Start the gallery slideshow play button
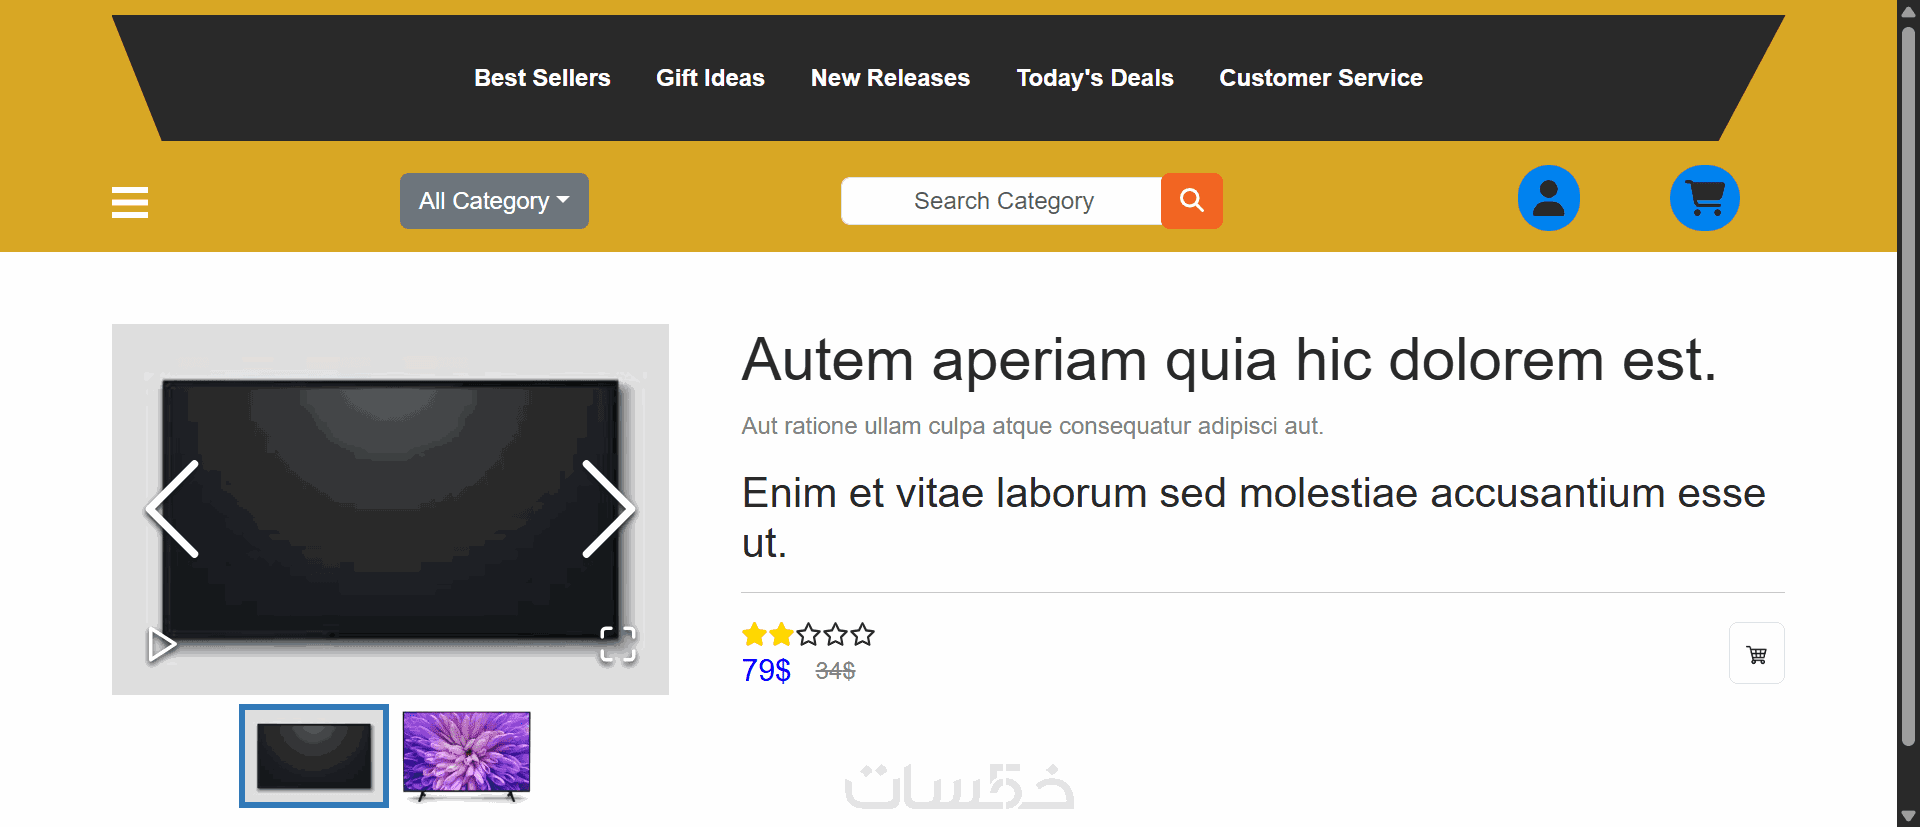 (x=161, y=645)
